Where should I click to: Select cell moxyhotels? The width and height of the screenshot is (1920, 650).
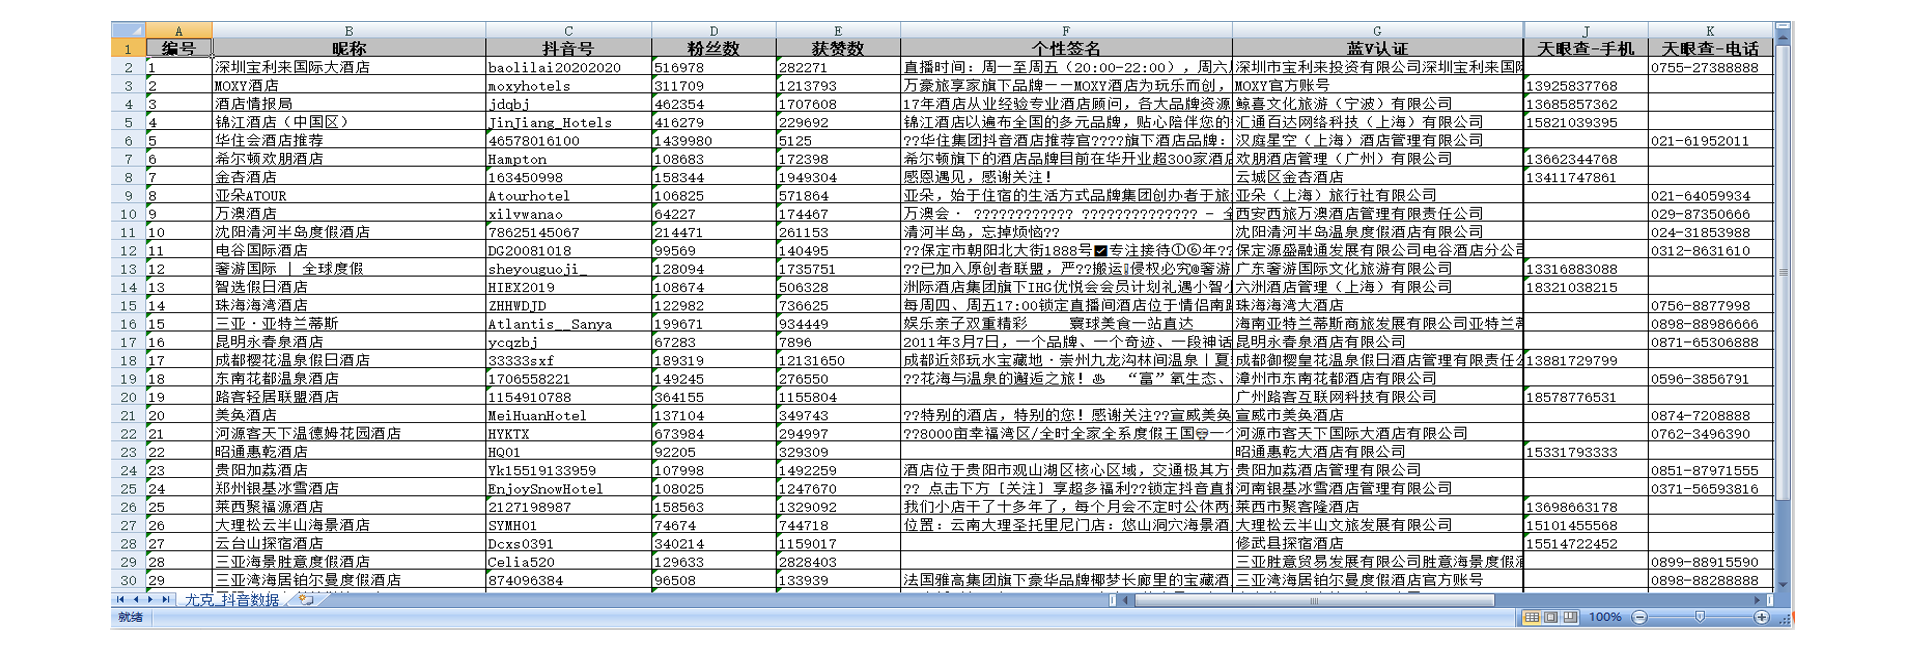coord(568,85)
